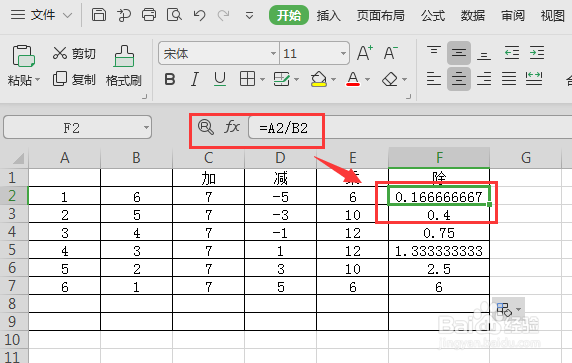This screenshot has height=363, width=572.
Task: Apply cell borders icon
Action: point(247,79)
